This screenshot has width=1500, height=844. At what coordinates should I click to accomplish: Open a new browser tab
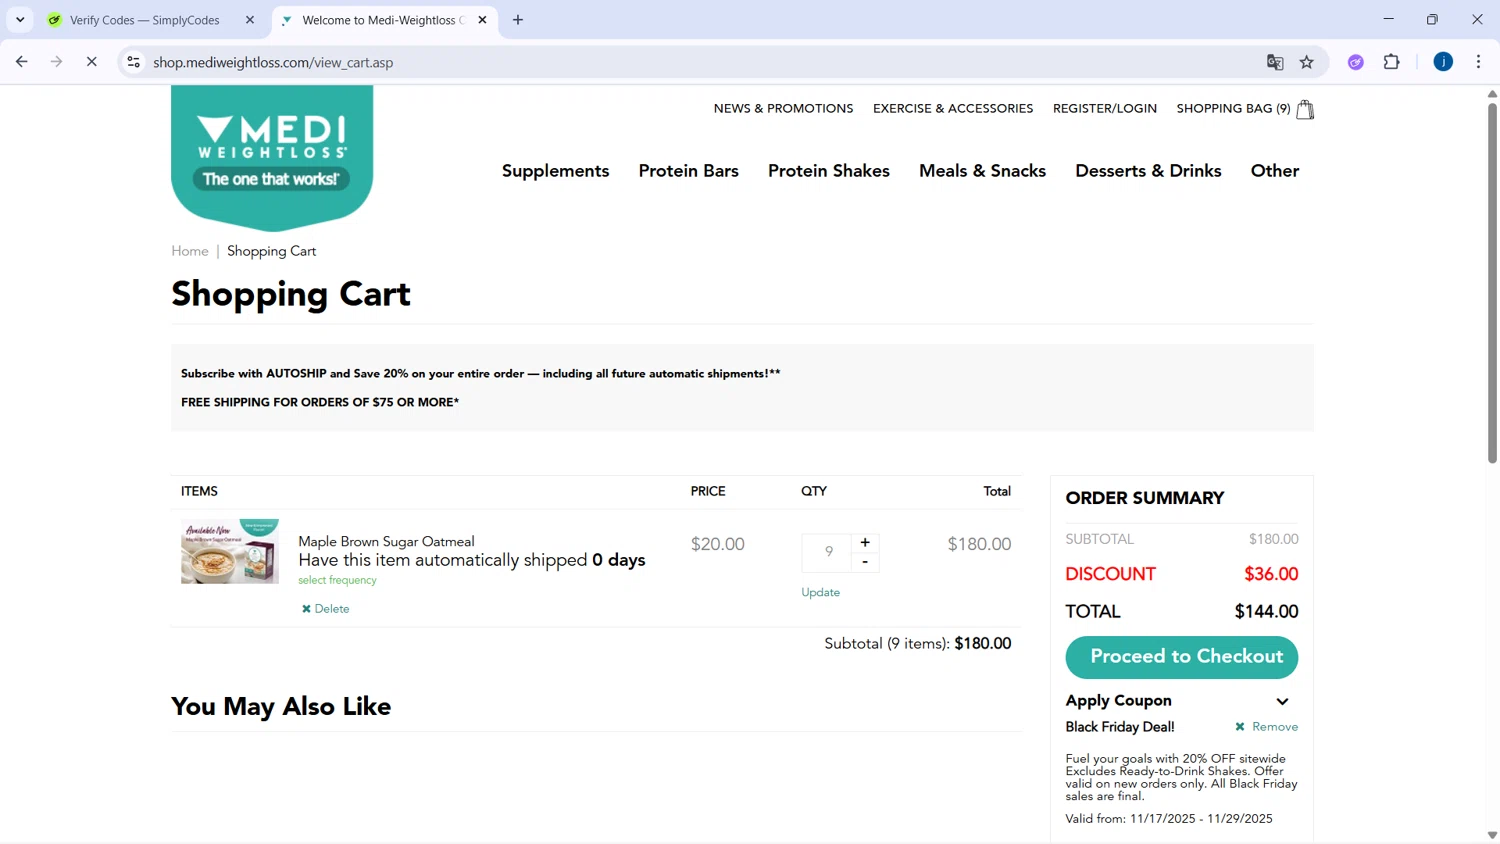point(518,20)
